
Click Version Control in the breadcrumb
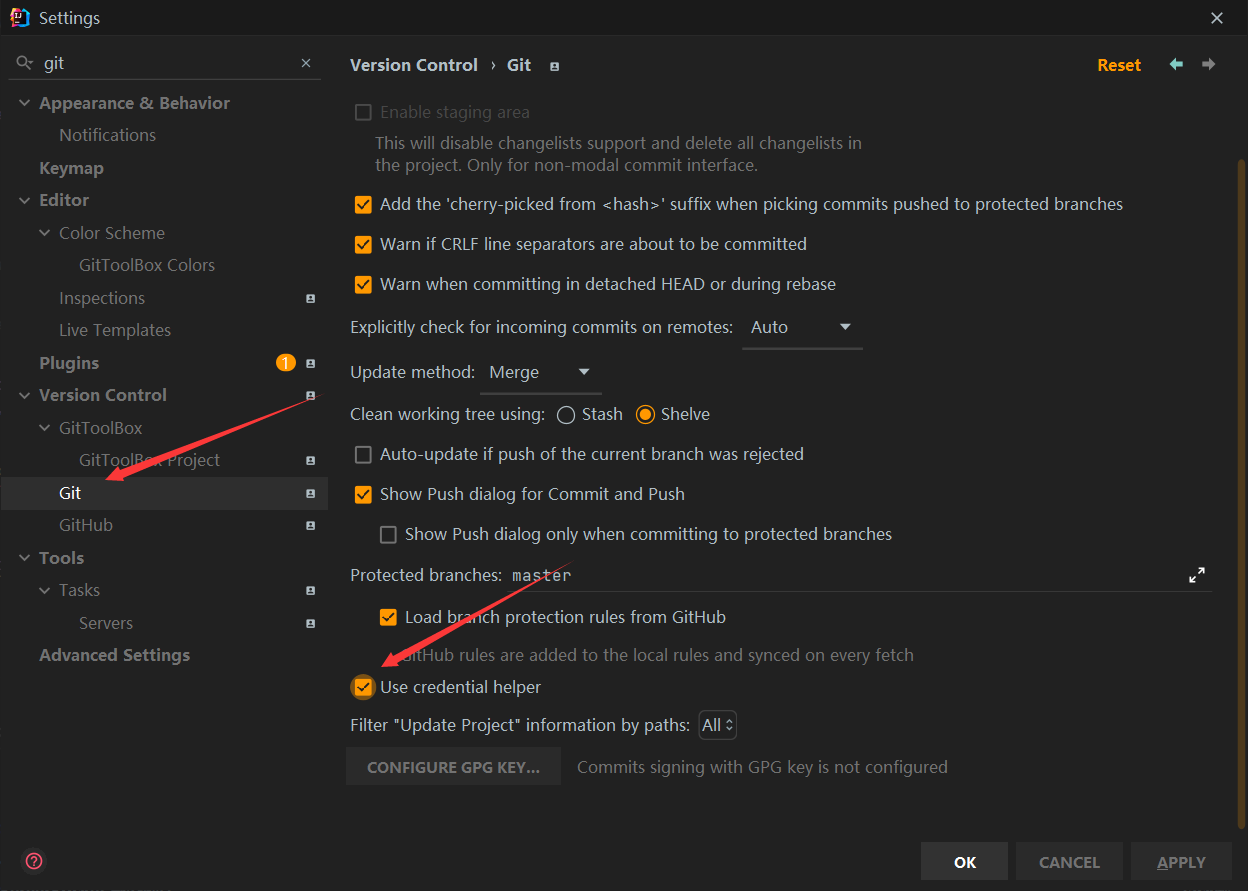(x=414, y=65)
